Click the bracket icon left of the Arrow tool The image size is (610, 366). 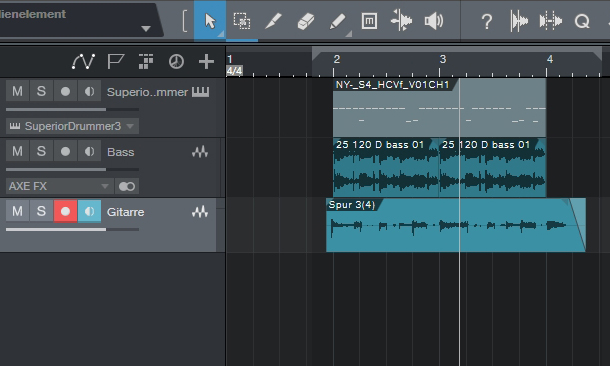(x=185, y=21)
